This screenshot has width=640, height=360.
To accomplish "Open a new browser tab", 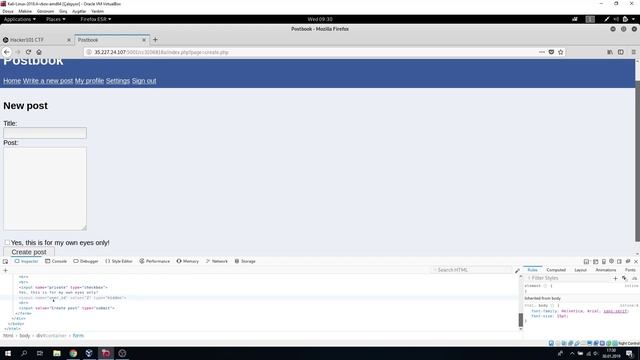I will click(155, 40).
